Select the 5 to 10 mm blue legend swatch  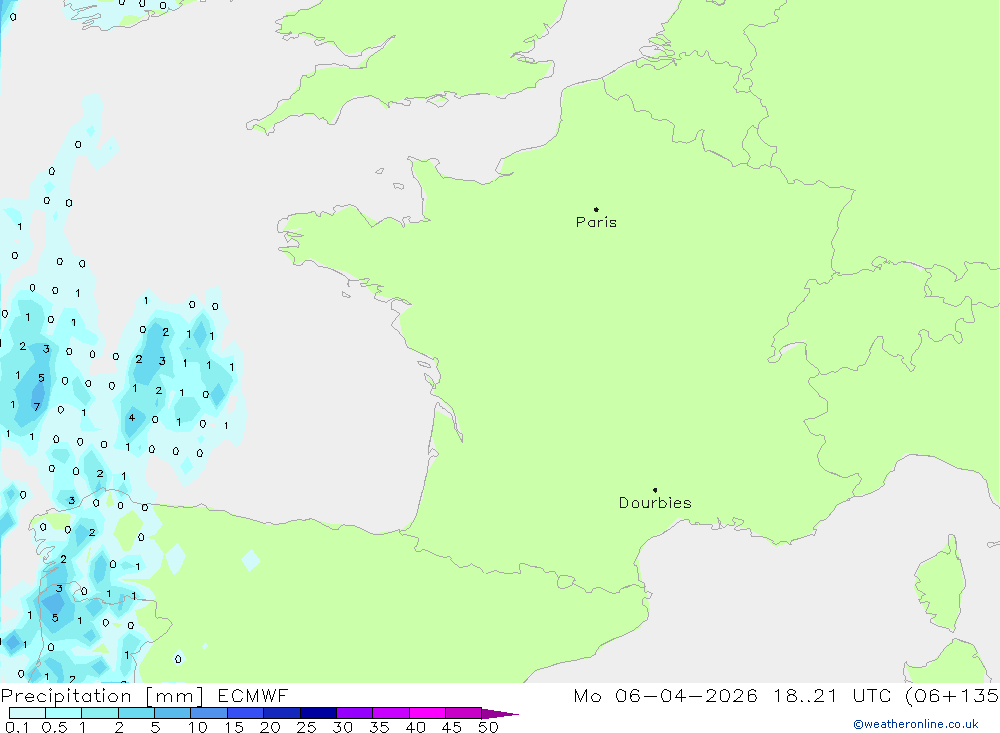pyautogui.click(x=172, y=713)
